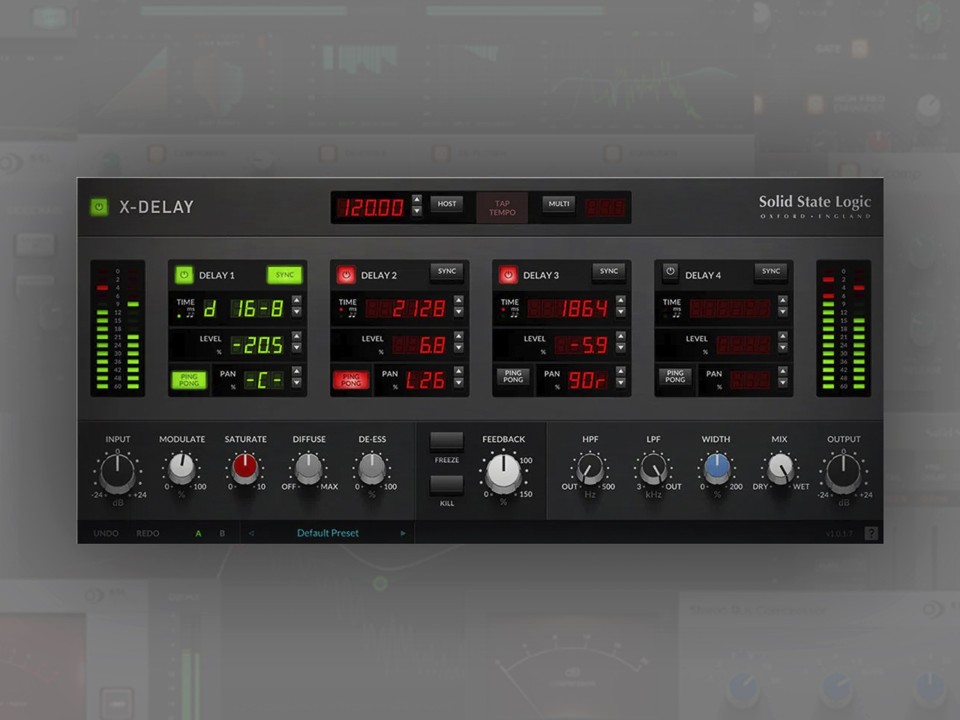
Task: Click the HPF knob
Action: [x=590, y=468]
